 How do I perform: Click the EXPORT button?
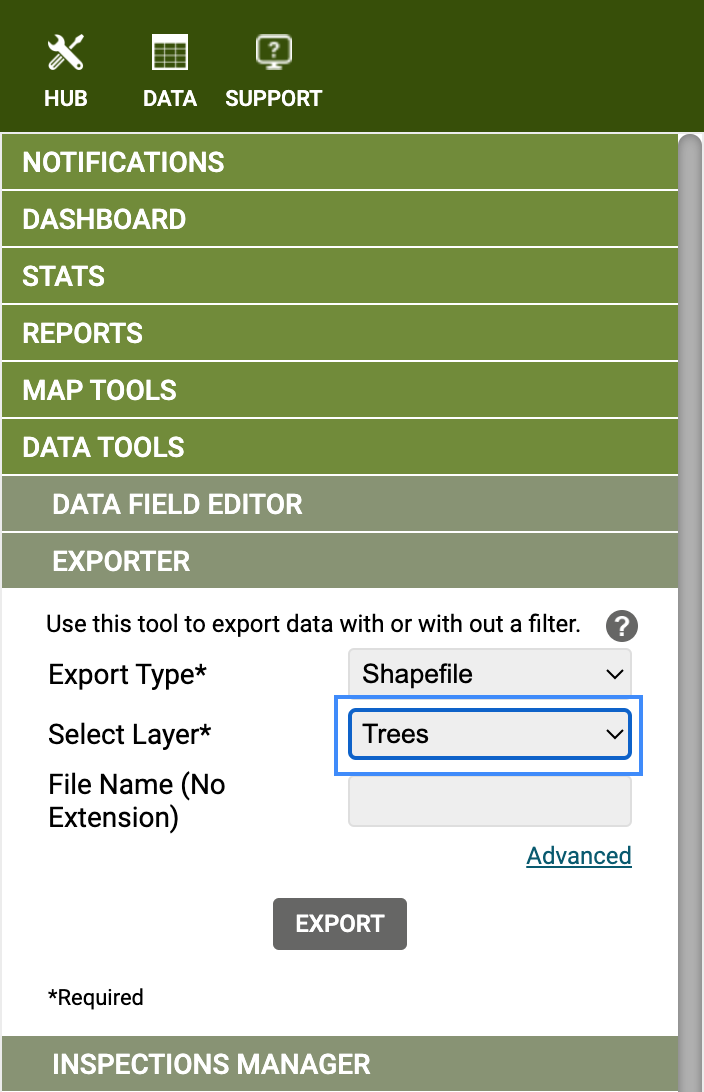click(340, 923)
